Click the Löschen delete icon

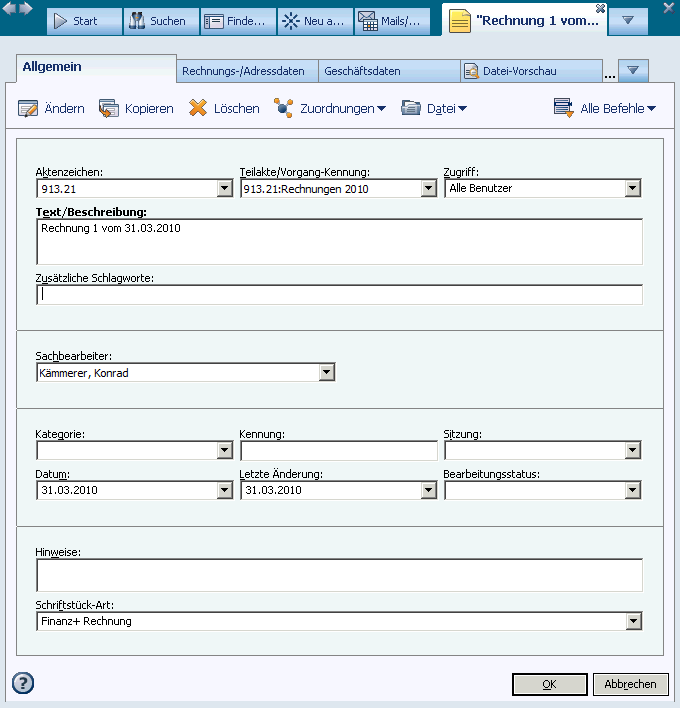pos(198,108)
